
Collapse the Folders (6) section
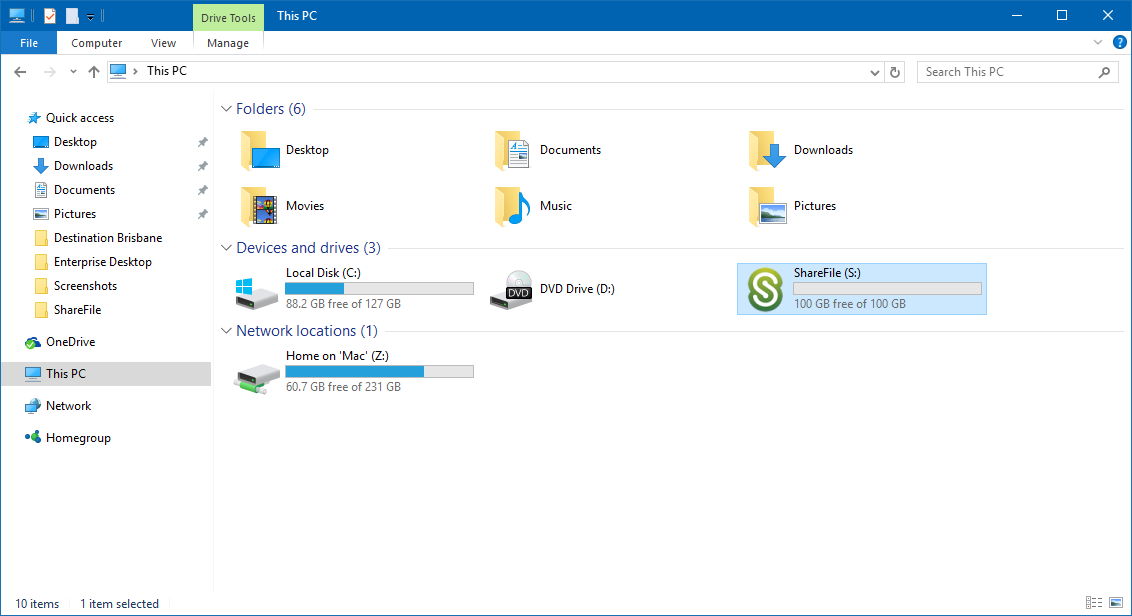[226, 108]
